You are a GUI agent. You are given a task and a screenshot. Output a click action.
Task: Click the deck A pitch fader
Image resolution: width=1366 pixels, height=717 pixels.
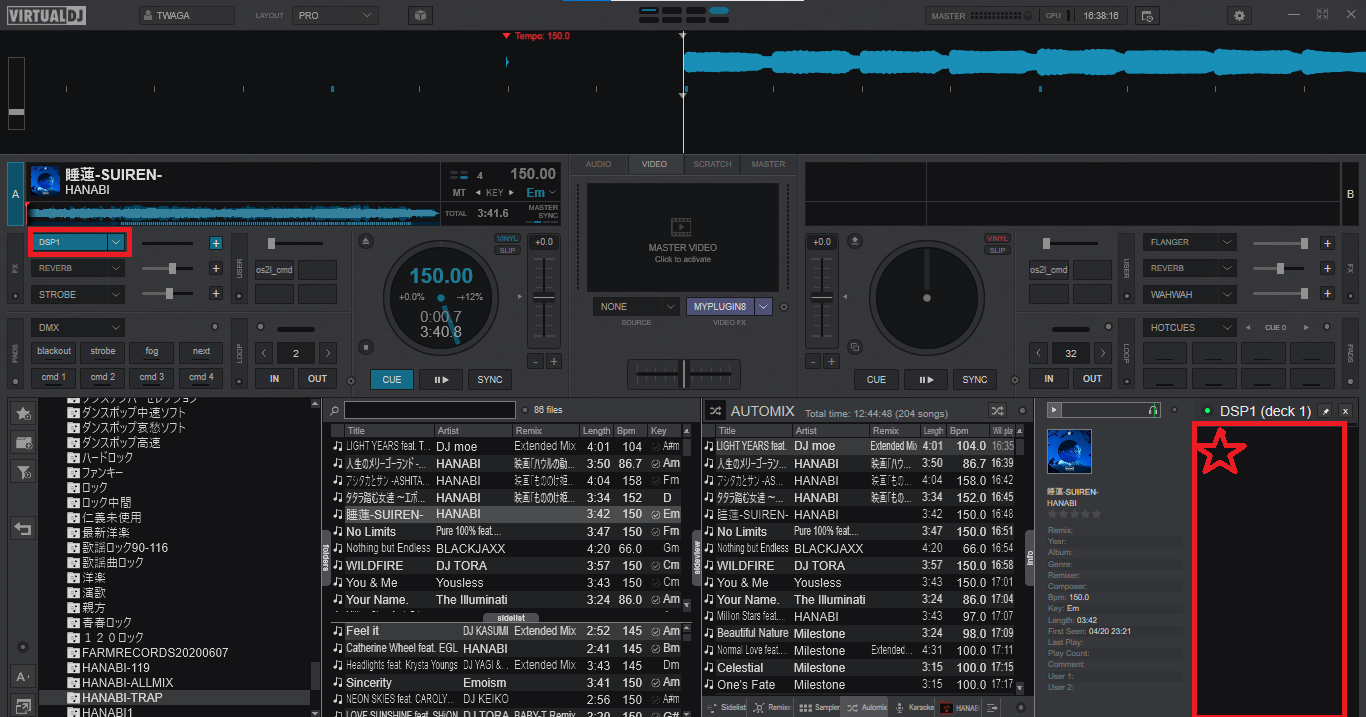coord(544,299)
